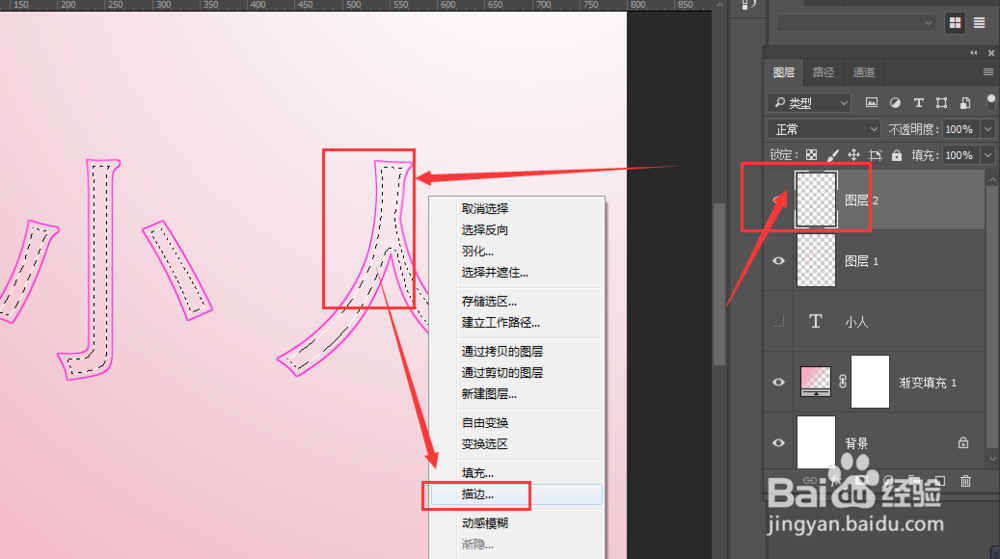The image size is (1000, 559).
Task: Click the 渐变填充 1 layer mask thumbnail
Action: click(x=870, y=382)
